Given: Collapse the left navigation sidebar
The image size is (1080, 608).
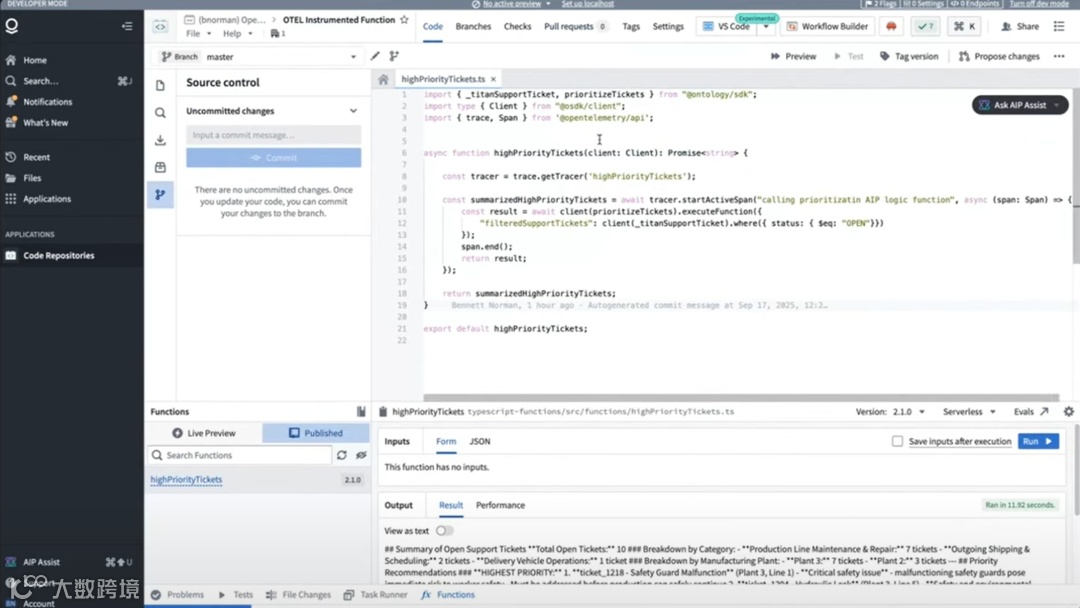Looking at the screenshot, I should tap(127, 26).
